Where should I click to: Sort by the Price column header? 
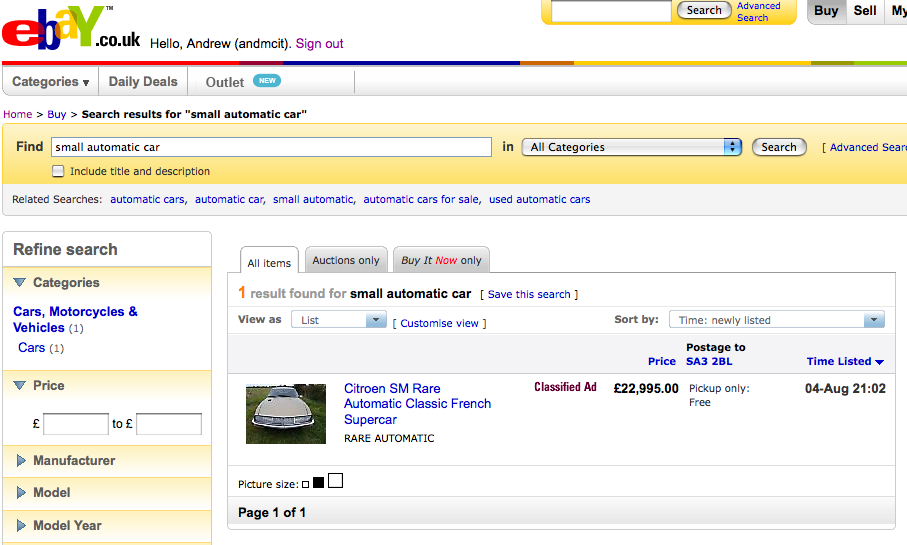662,361
